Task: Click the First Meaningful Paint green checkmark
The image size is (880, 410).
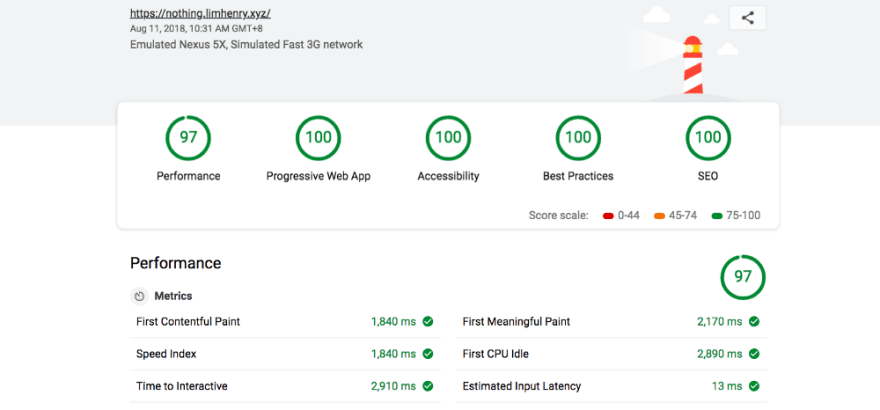Action: click(754, 322)
